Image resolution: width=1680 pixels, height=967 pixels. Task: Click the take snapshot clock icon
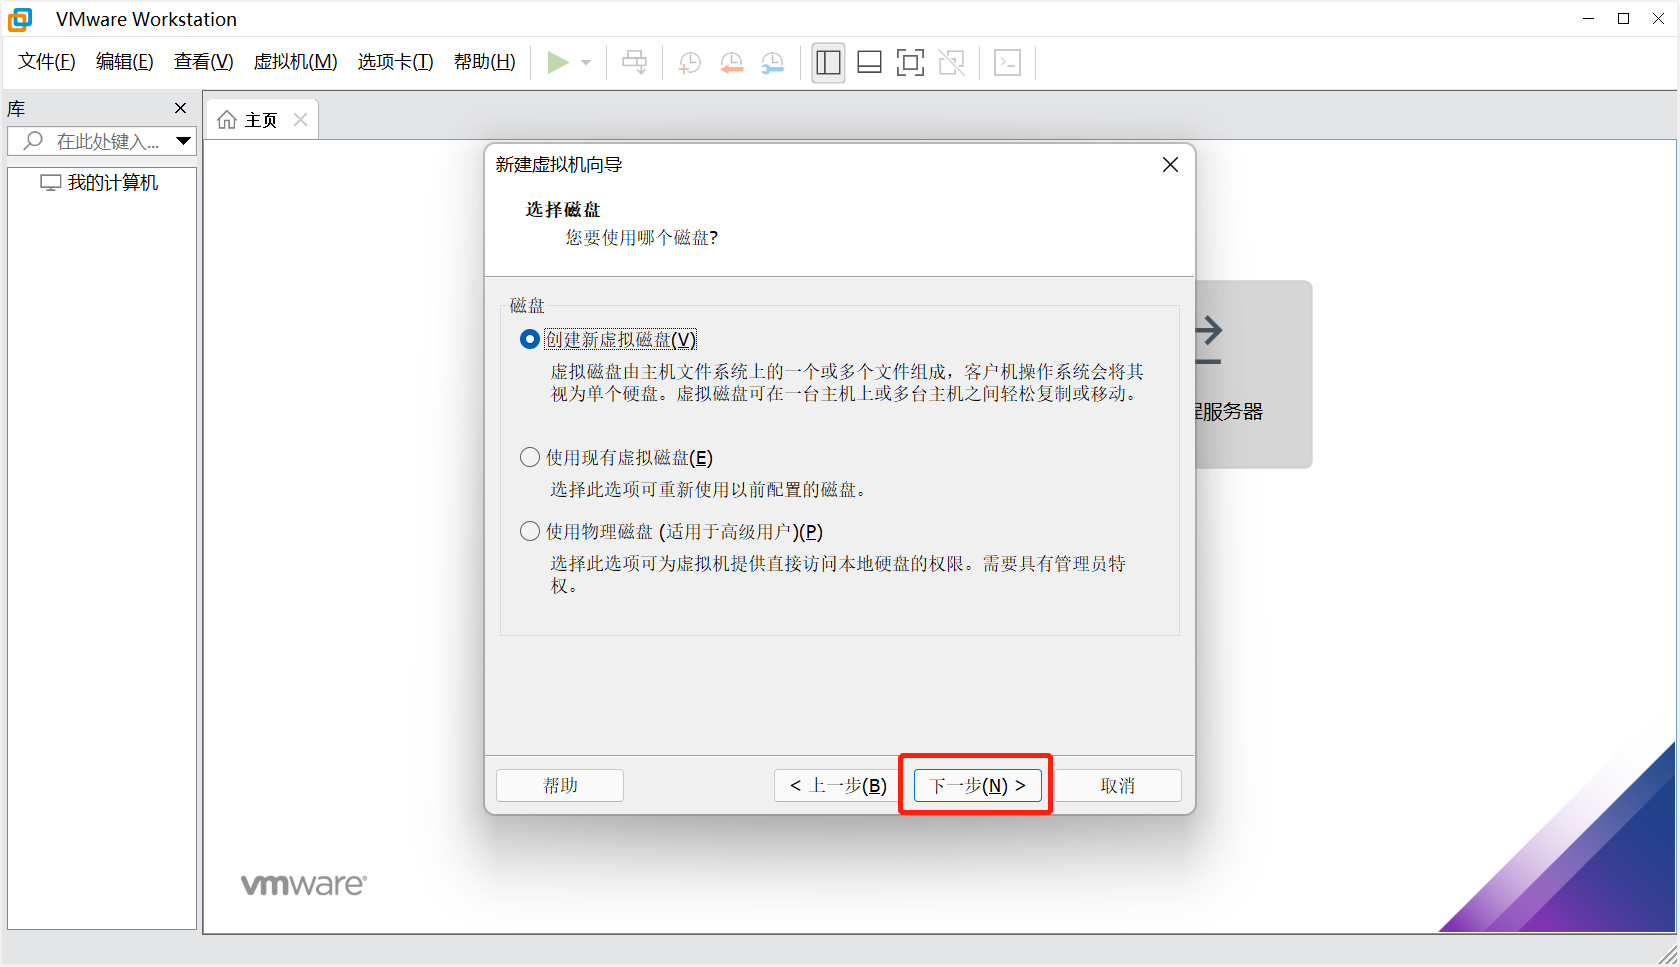[689, 63]
